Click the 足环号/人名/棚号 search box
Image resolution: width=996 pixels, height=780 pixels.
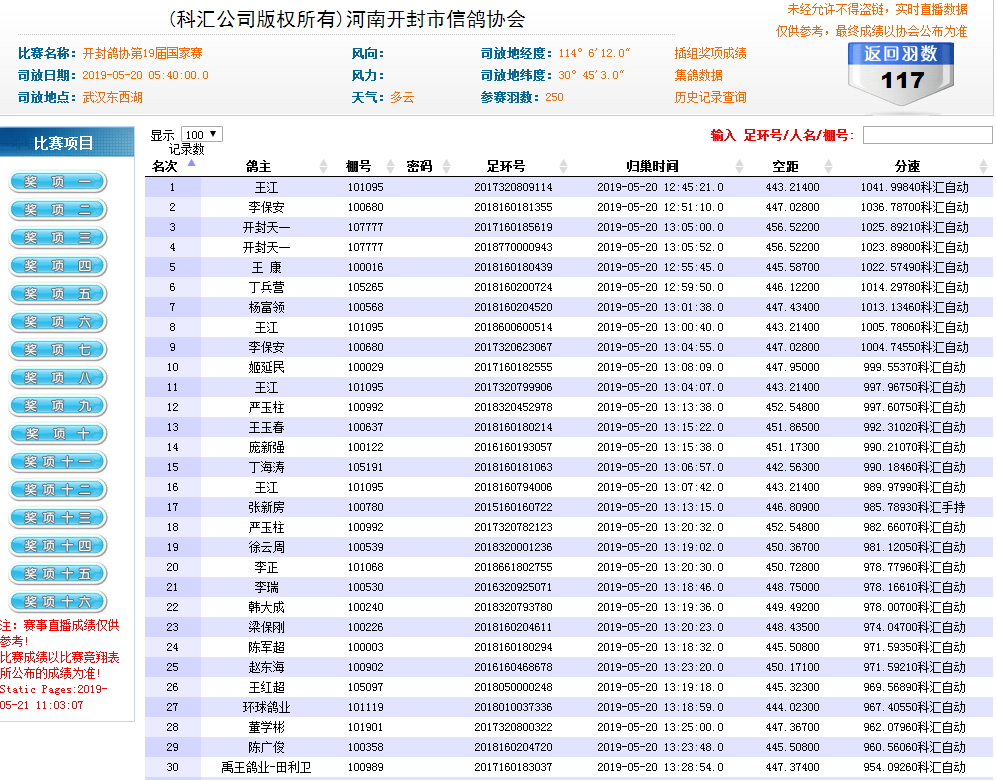pyautogui.click(x=927, y=135)
